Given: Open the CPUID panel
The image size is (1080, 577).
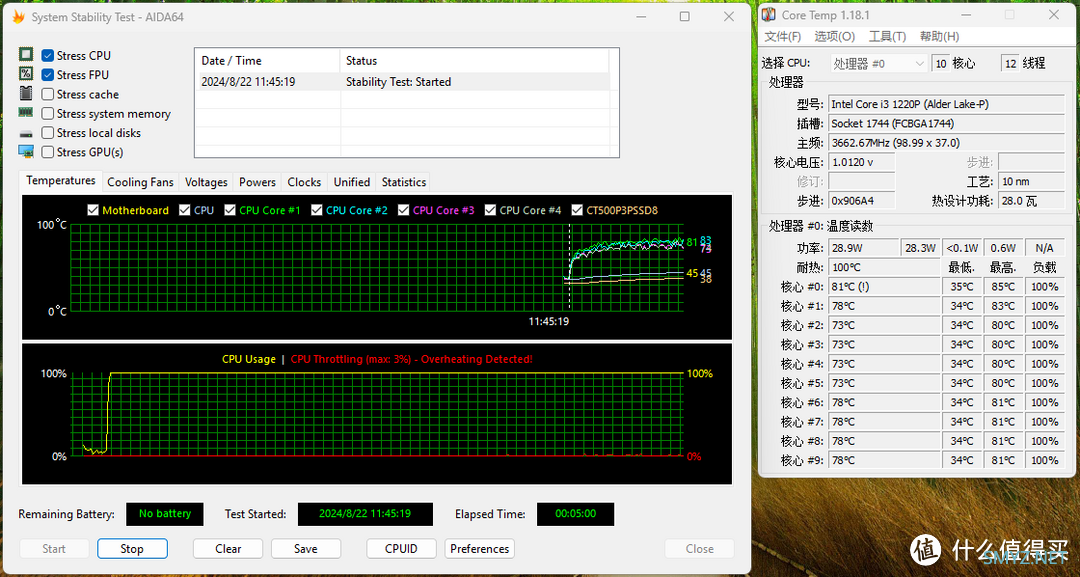Looking at the screenshot, I should point(402,549).
